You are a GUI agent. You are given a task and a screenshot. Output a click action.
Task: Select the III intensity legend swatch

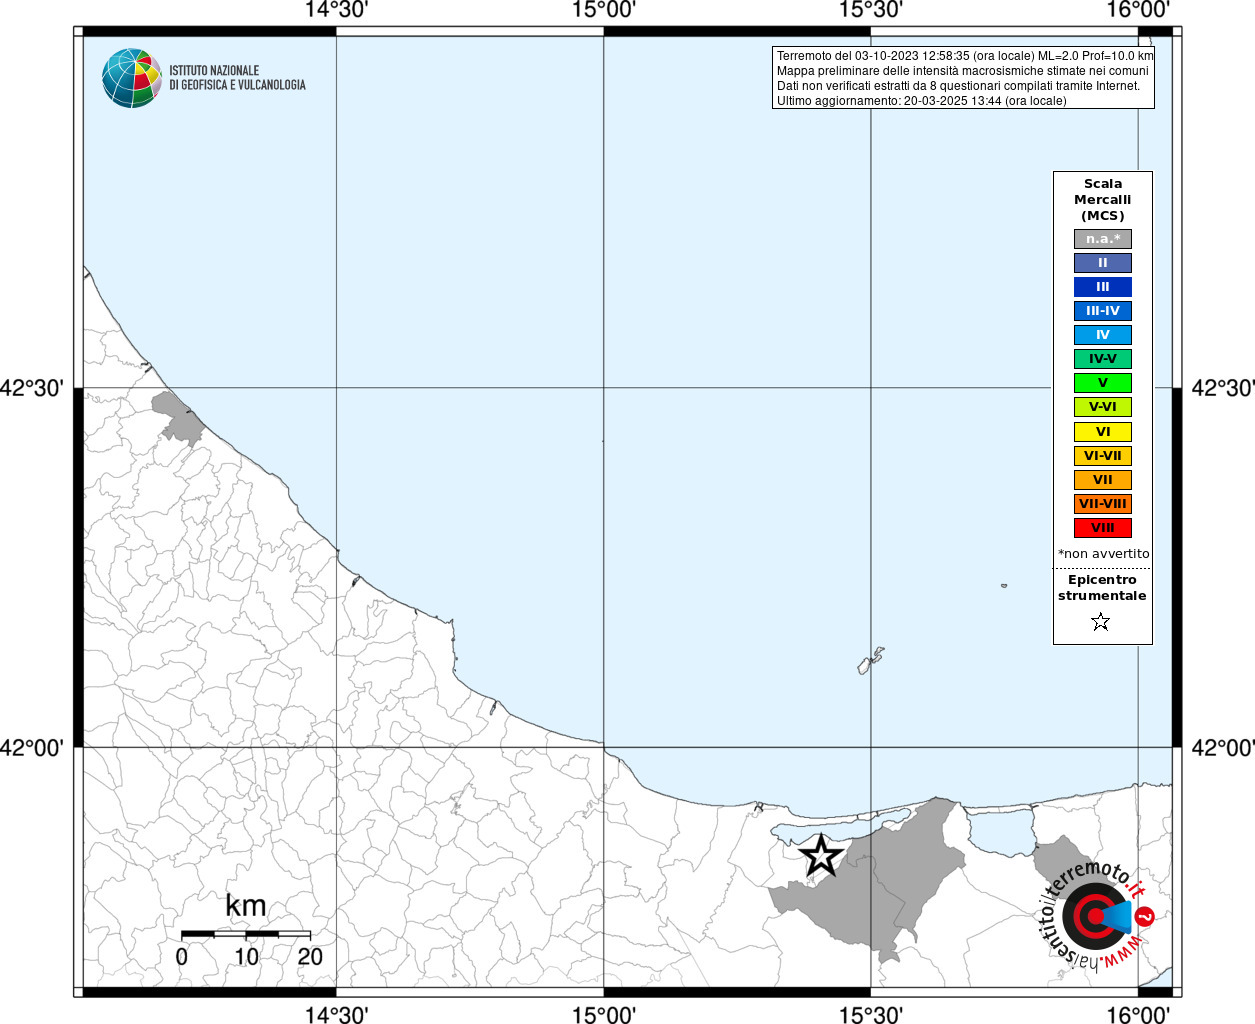1103,287
